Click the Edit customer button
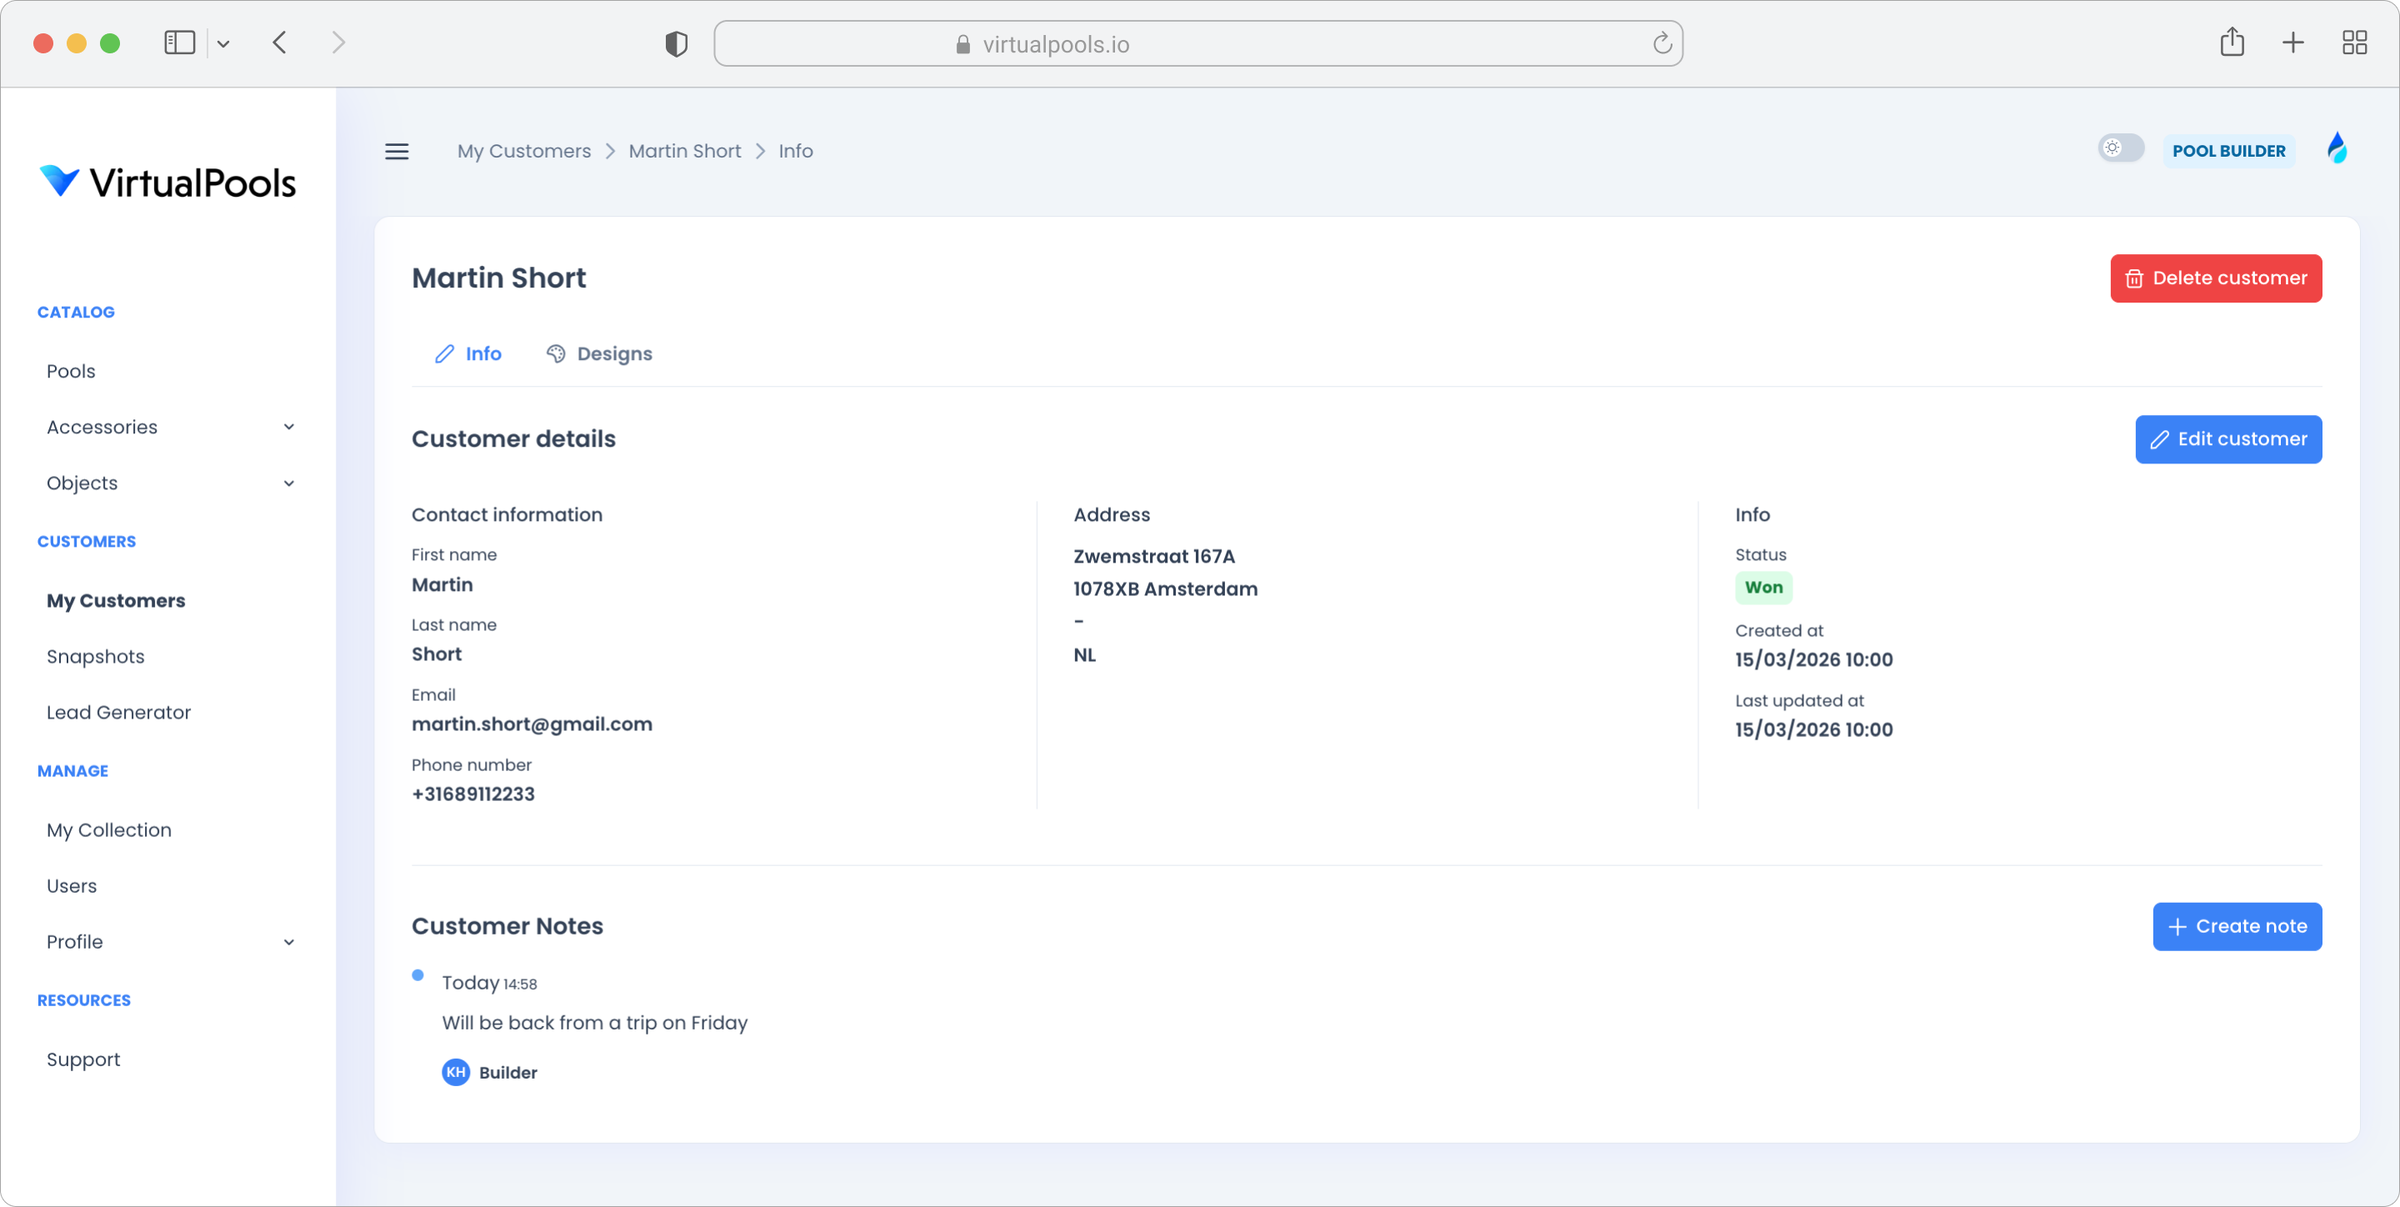This screenshot has height=1207, width=2400. (2228, 439)
